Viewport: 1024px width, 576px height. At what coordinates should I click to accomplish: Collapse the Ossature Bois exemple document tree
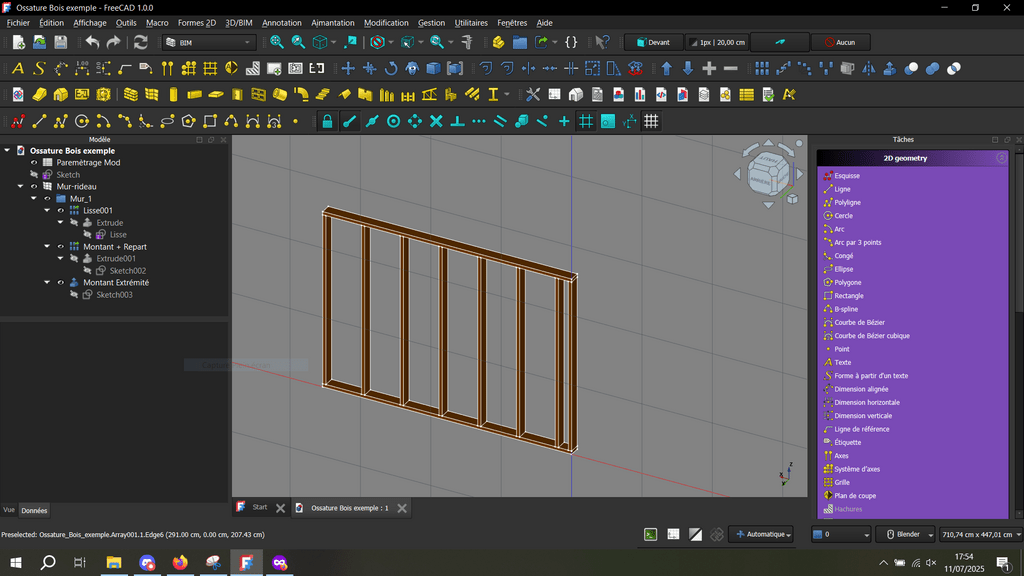click(x=7, y=151)
